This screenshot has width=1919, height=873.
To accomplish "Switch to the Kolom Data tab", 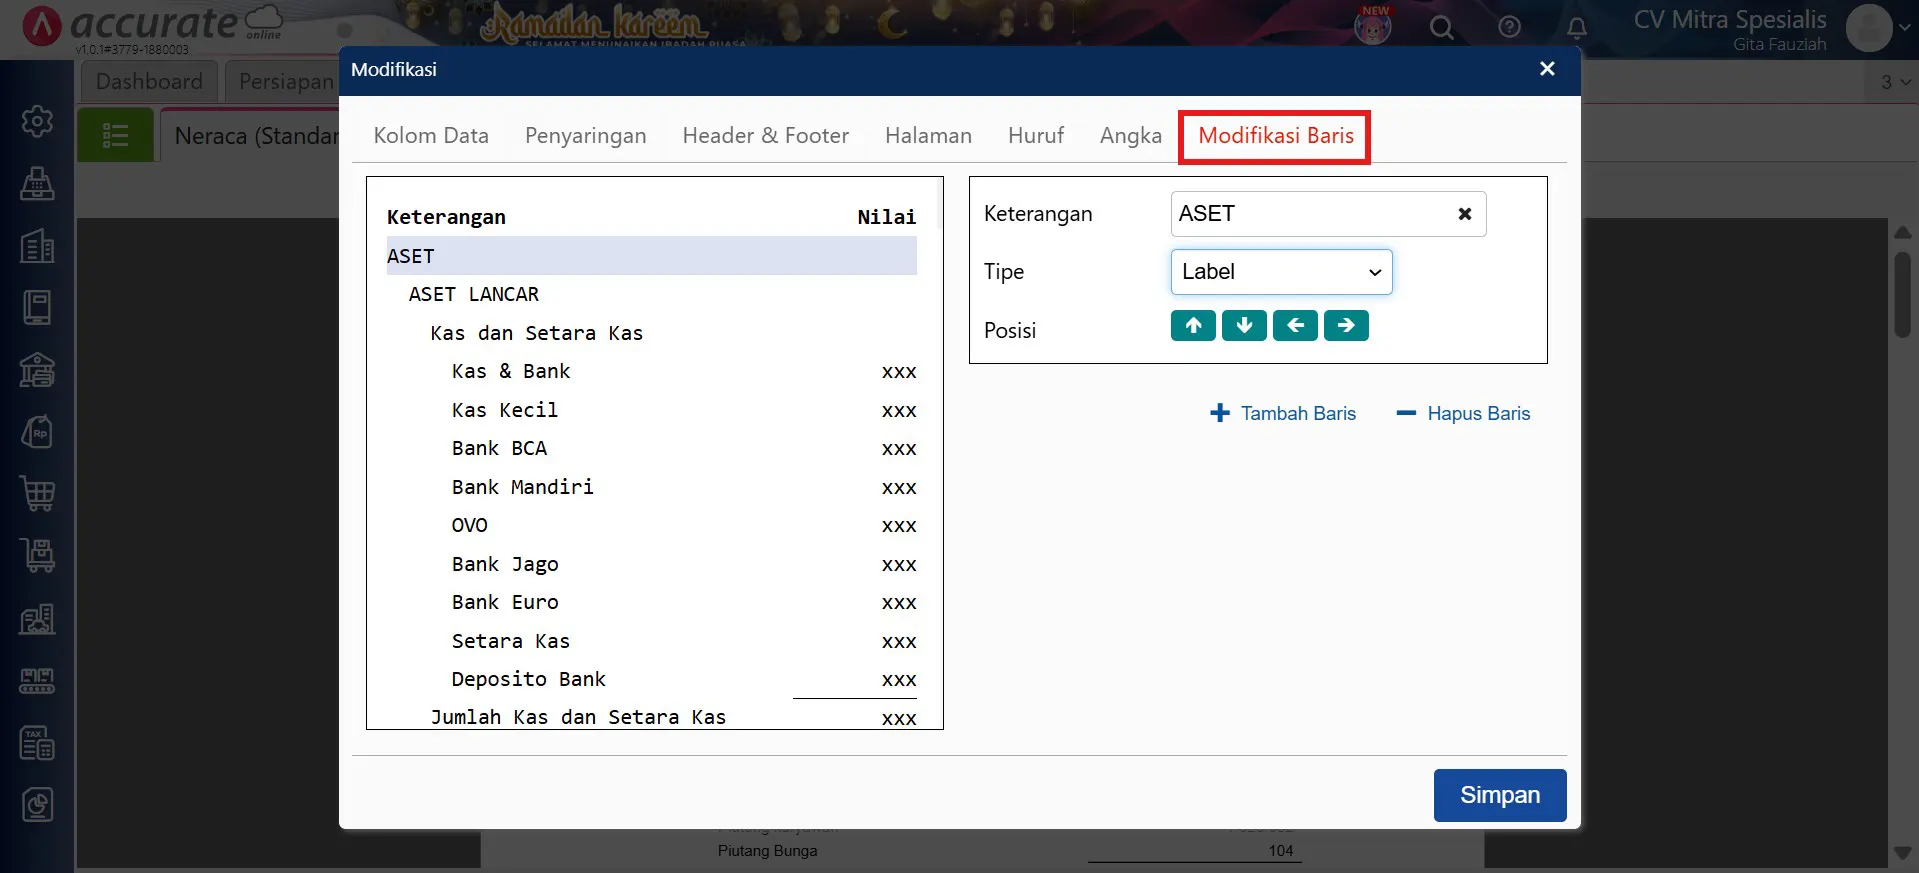I will pos(431,136).
